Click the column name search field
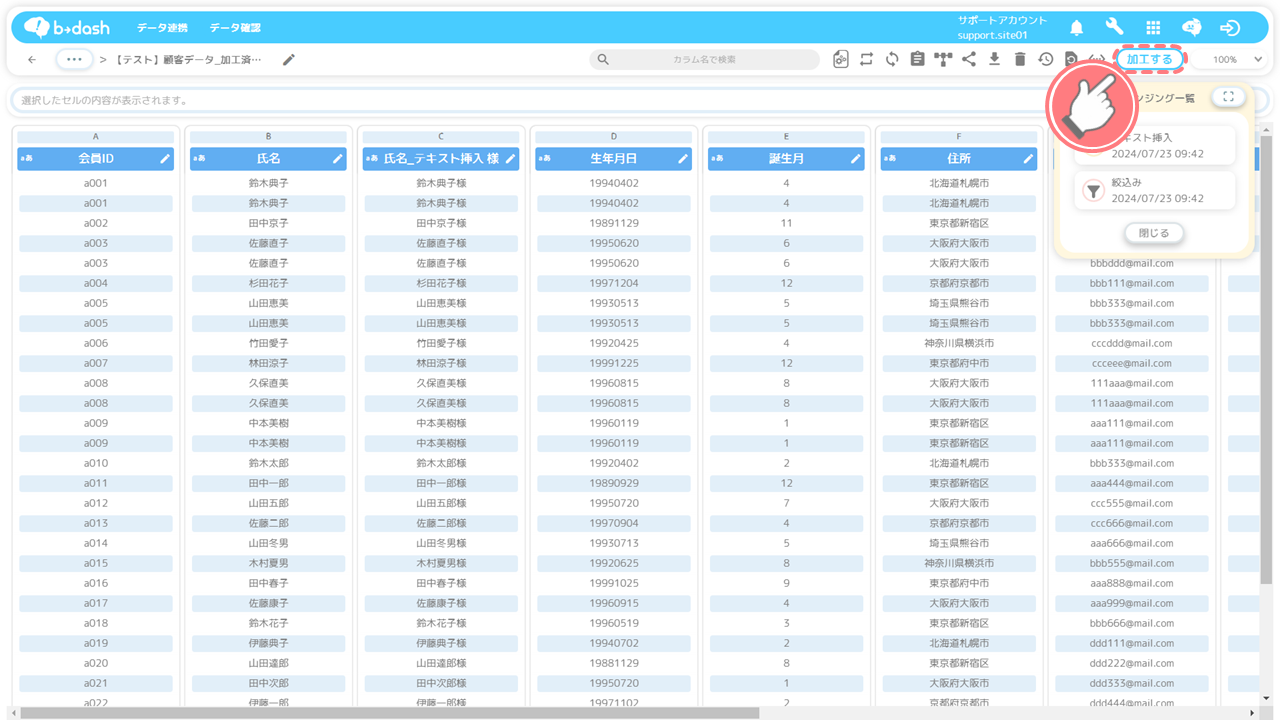 pyautogui.click(x=704, y=59)
